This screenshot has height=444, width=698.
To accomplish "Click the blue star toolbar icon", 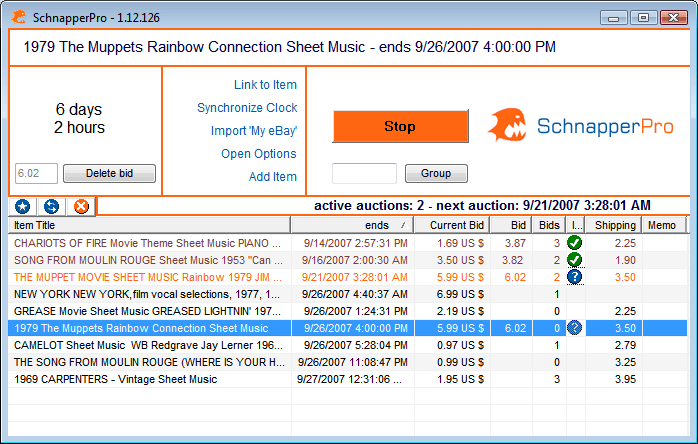I will (x=23, y=207).
